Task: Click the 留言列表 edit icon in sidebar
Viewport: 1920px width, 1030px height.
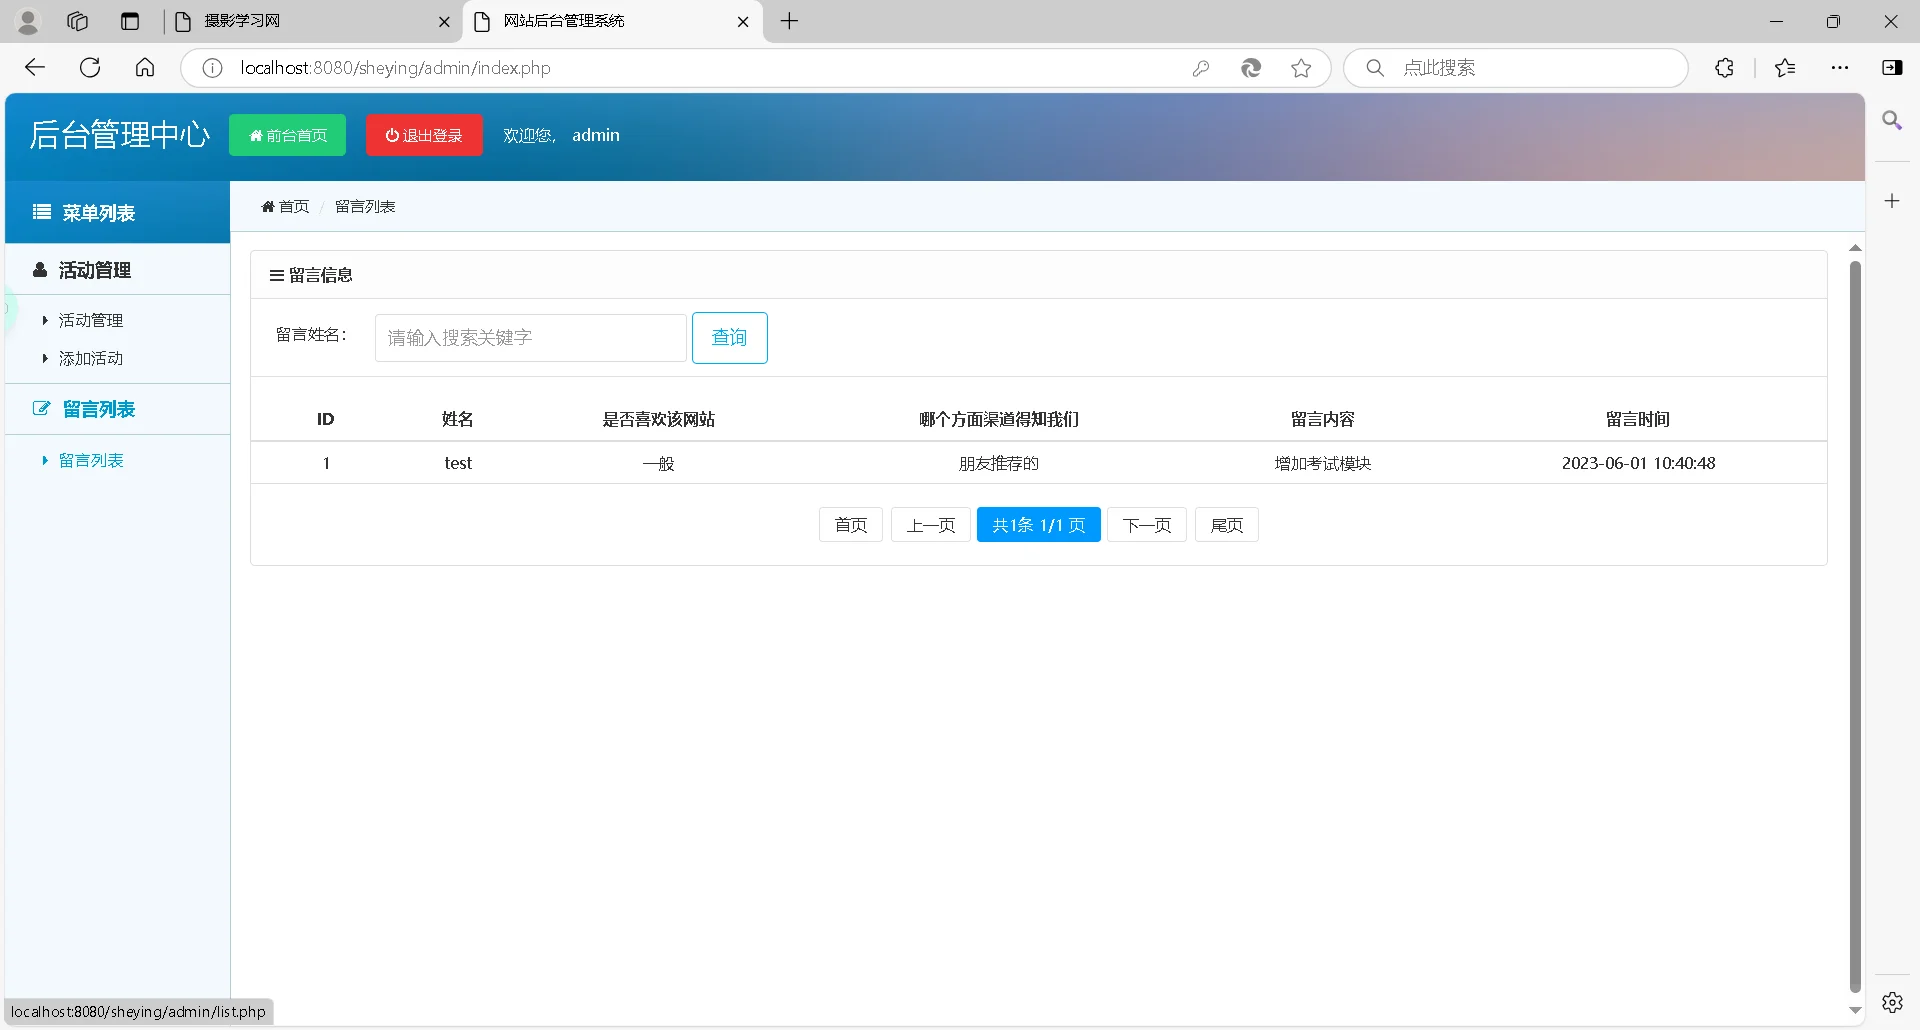Action: point(41,408)
